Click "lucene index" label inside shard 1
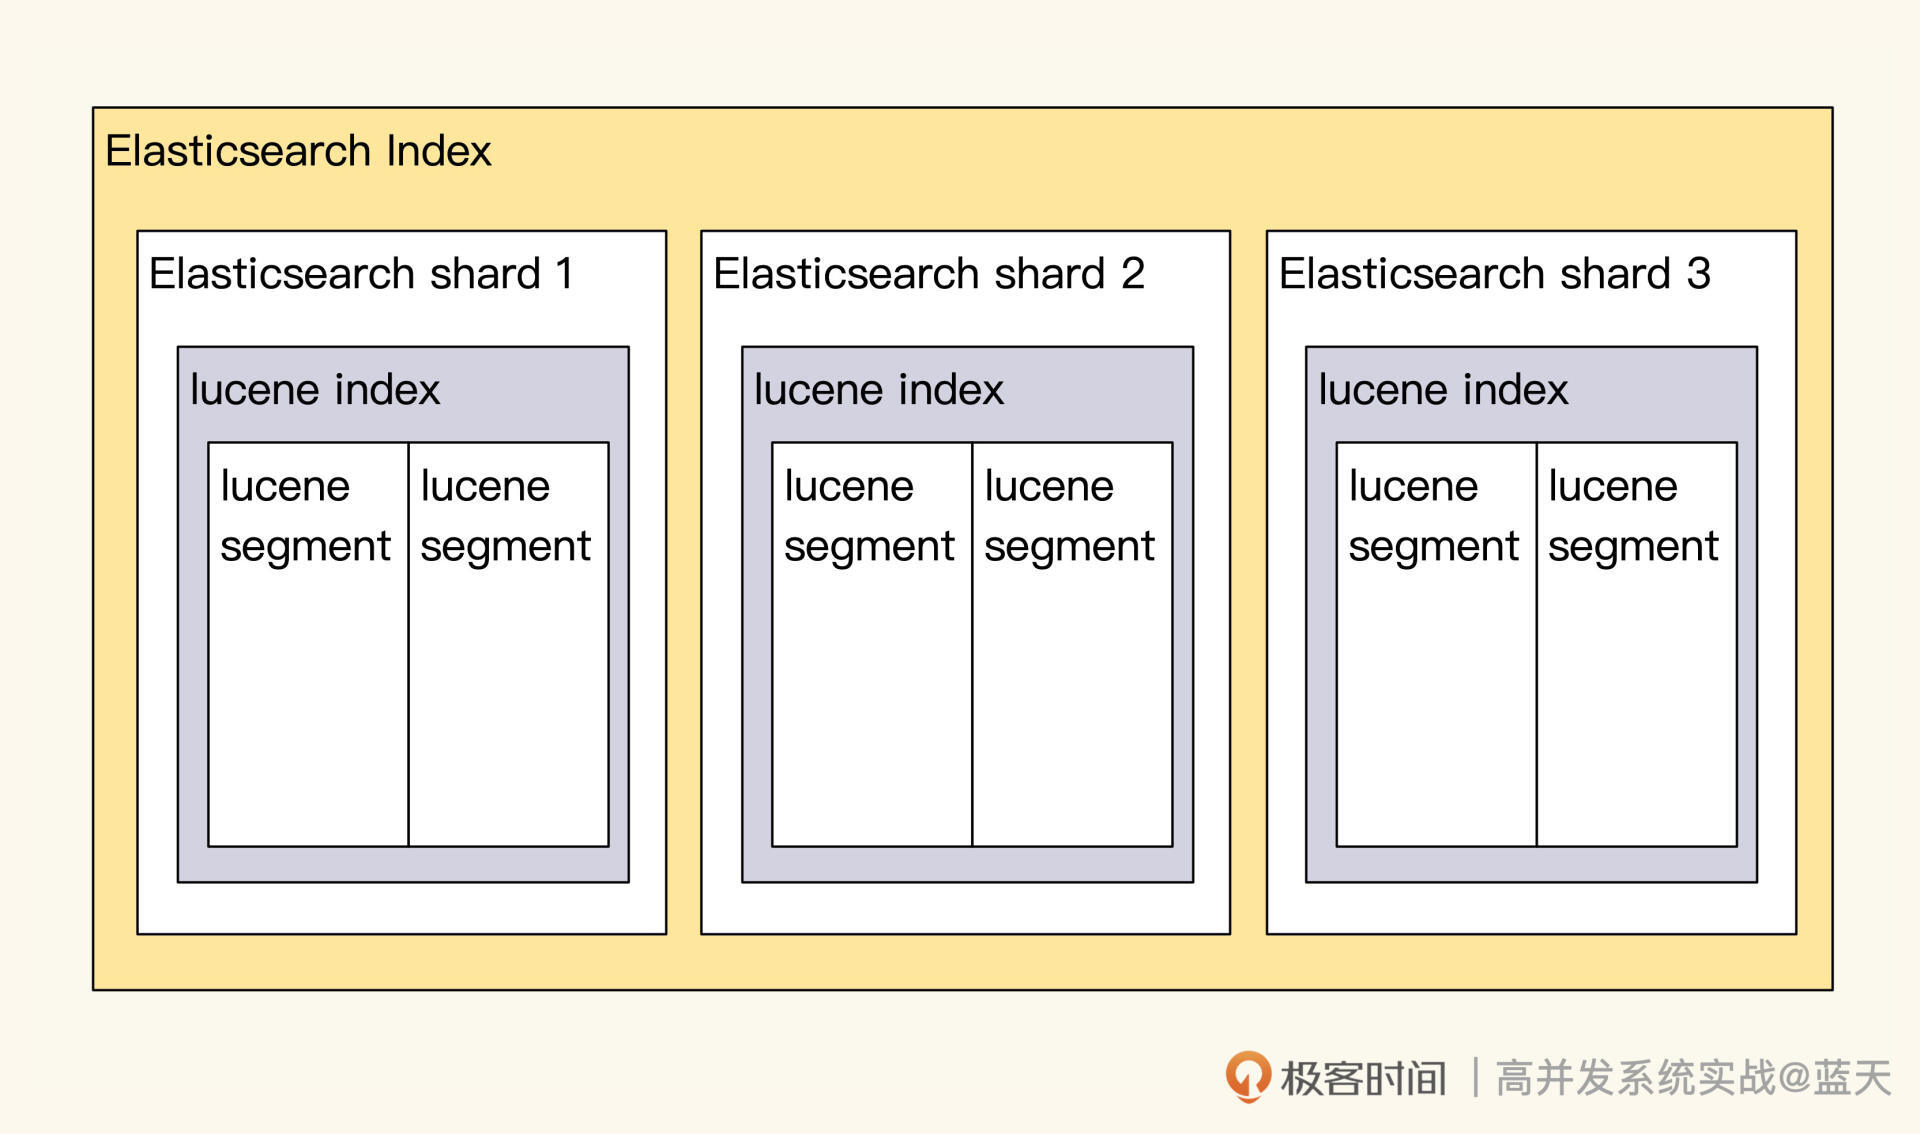This screenshot has width=1920, height=1134. (x=314, y=389)
